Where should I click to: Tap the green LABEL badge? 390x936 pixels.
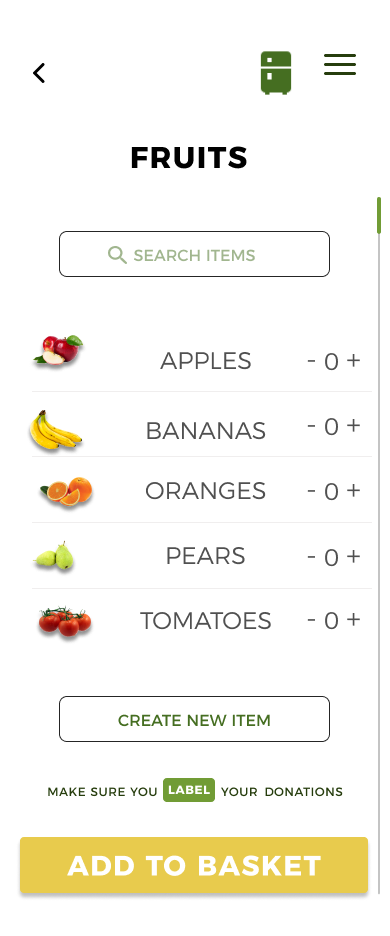pos(189,790)
